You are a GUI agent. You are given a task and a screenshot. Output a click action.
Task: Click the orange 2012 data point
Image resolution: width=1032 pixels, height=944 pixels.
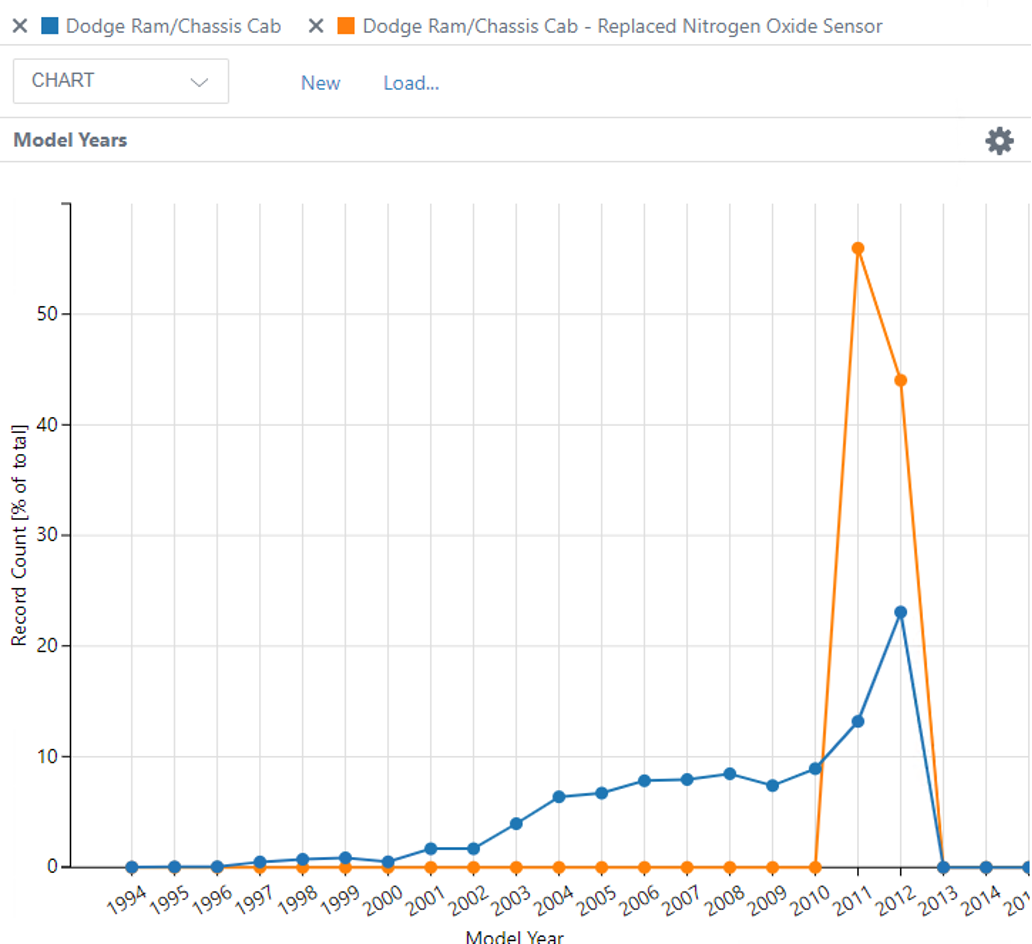(x=900, y=380)
